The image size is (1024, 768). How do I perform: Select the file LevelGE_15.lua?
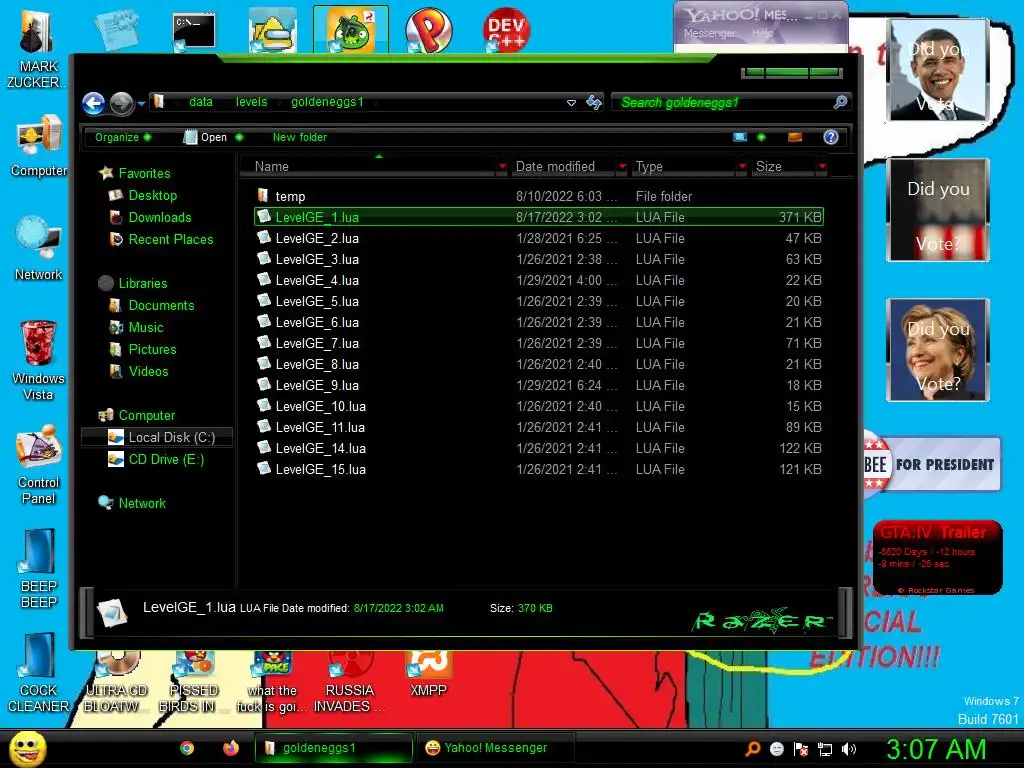point(538,469)
